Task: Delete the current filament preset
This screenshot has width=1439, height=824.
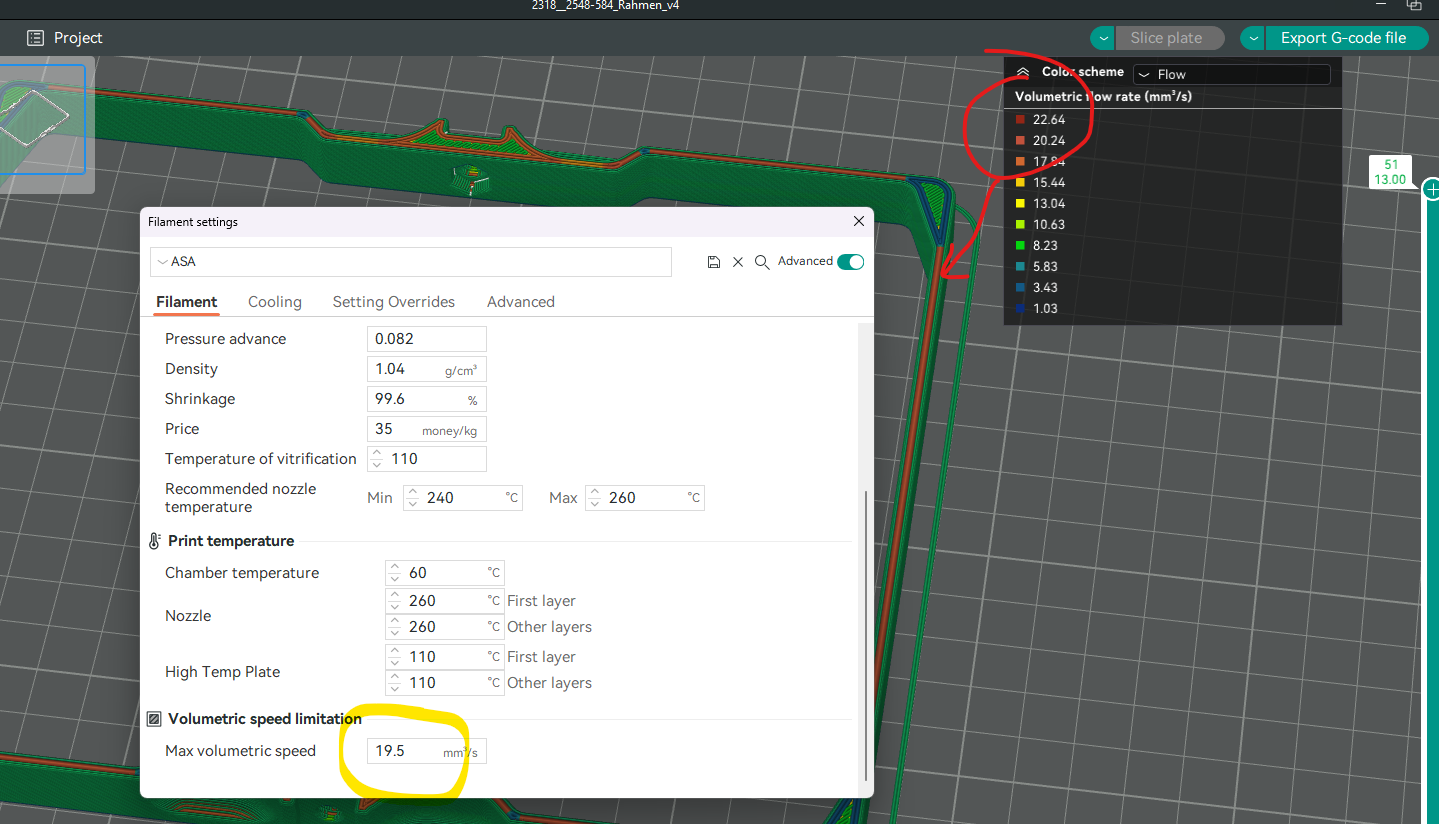Action: (x=738, y=261)
